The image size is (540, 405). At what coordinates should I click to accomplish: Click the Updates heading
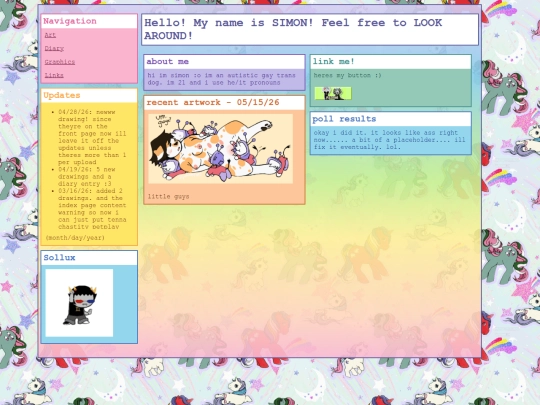[x=62, y=95]
